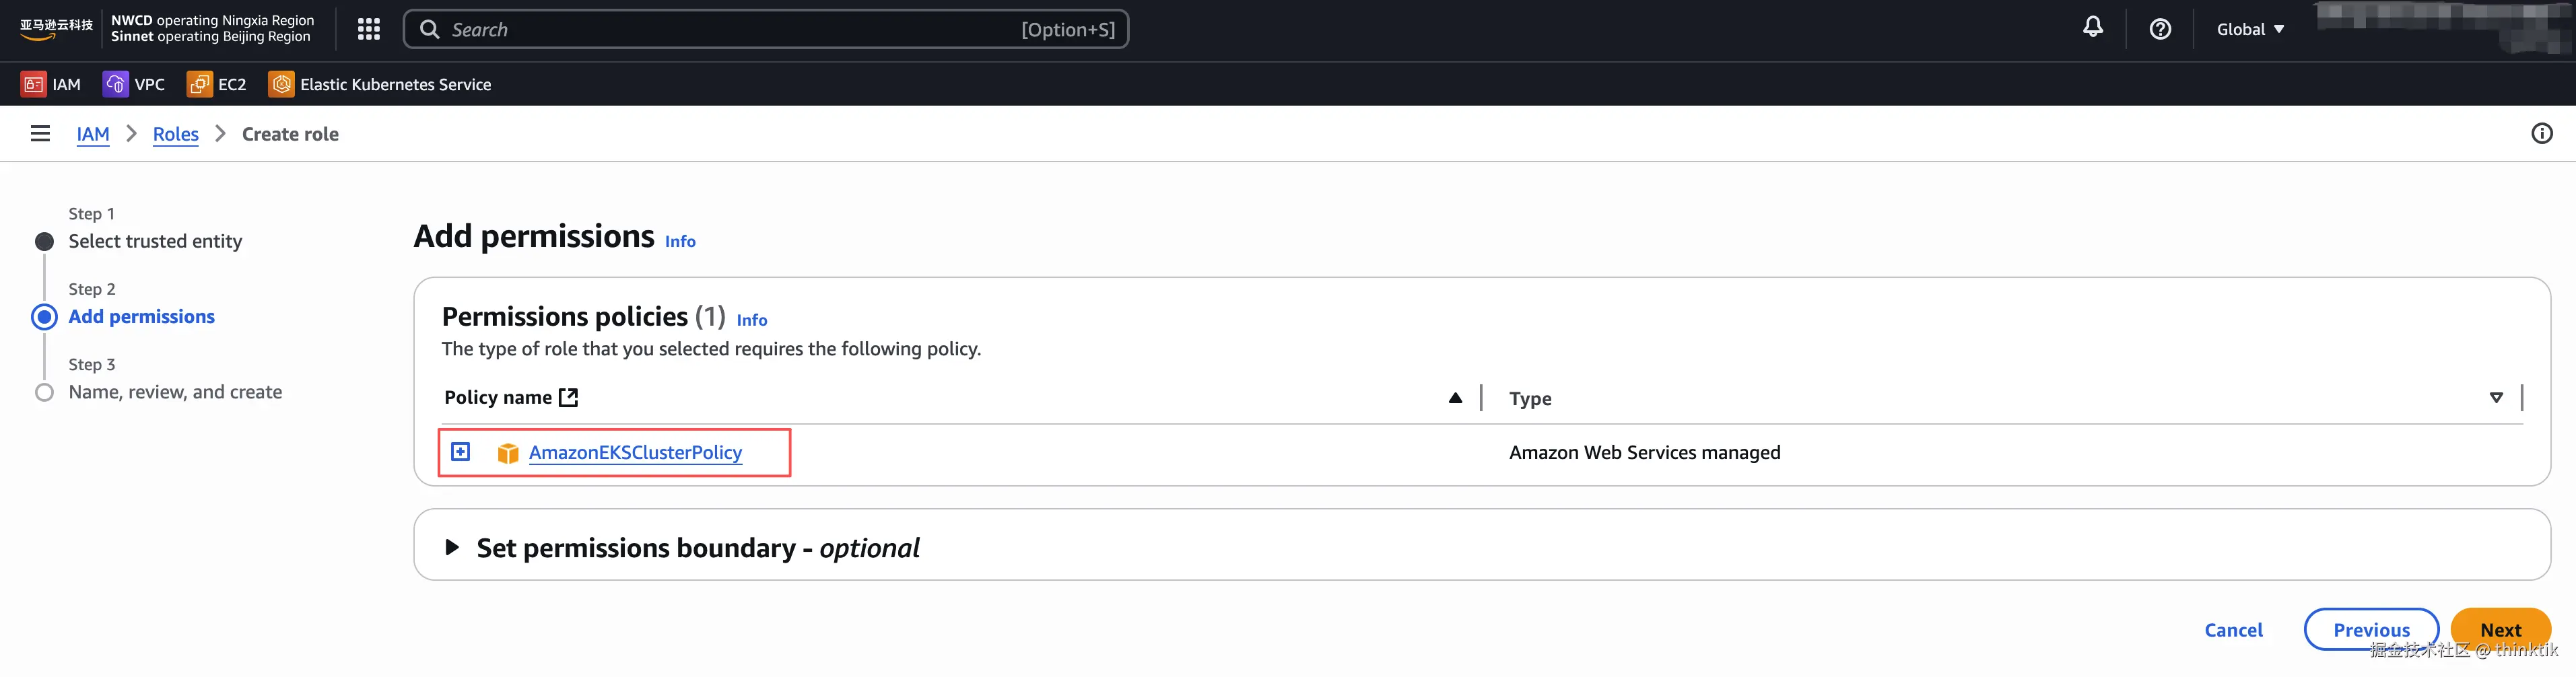The height and width of the screenshot is (677, 2576).
Task: Click the NWCD operating Ningxia Region text
Action: 212,20
